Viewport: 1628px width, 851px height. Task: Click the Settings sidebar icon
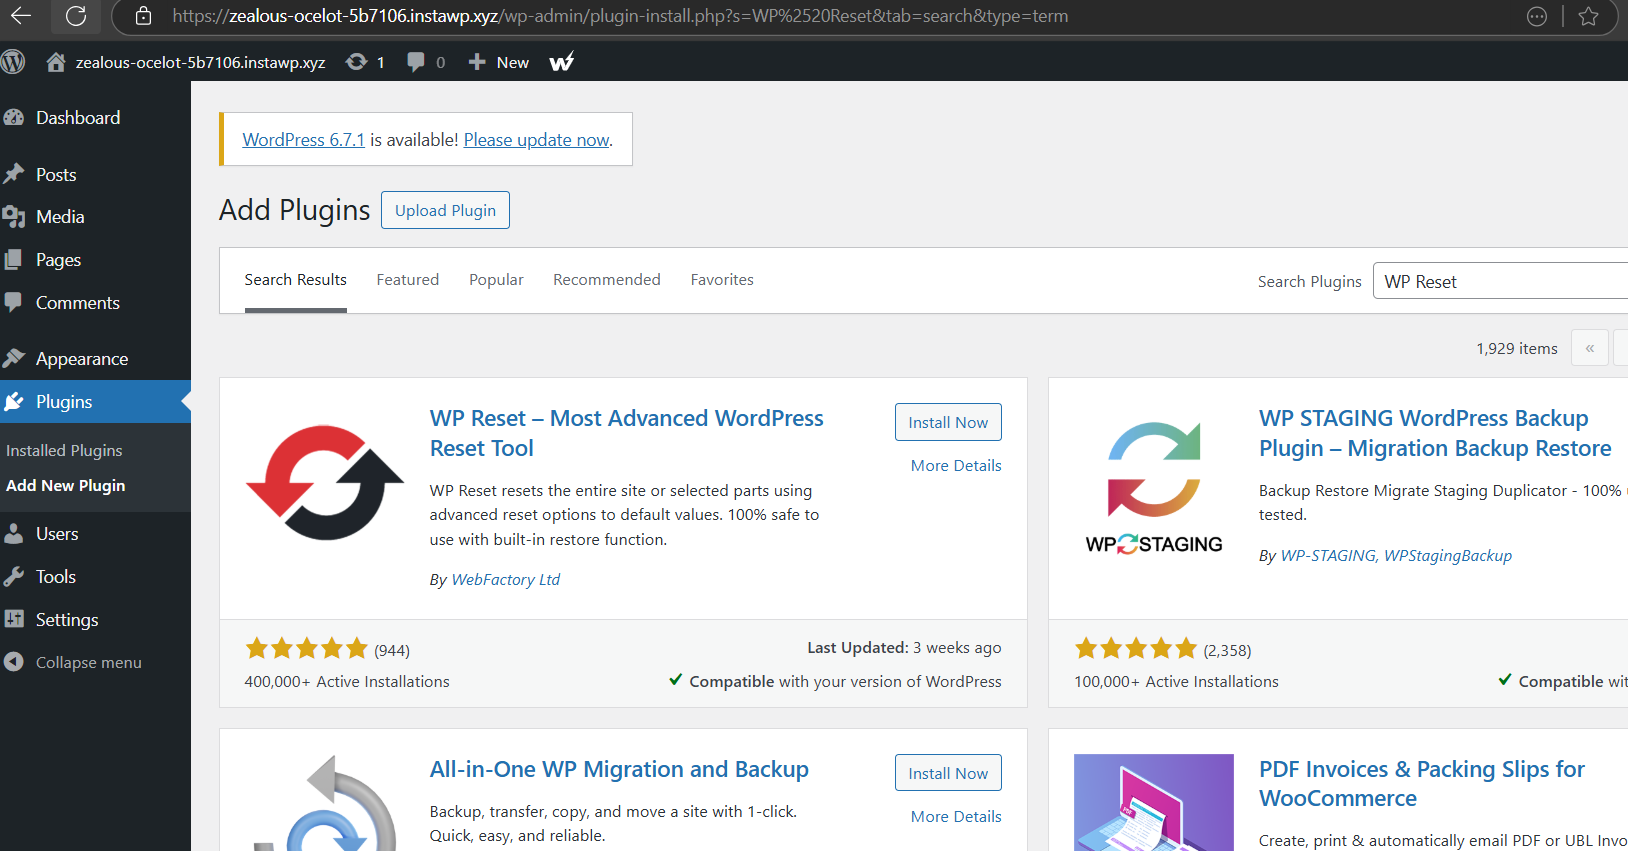tap(14, 619)
